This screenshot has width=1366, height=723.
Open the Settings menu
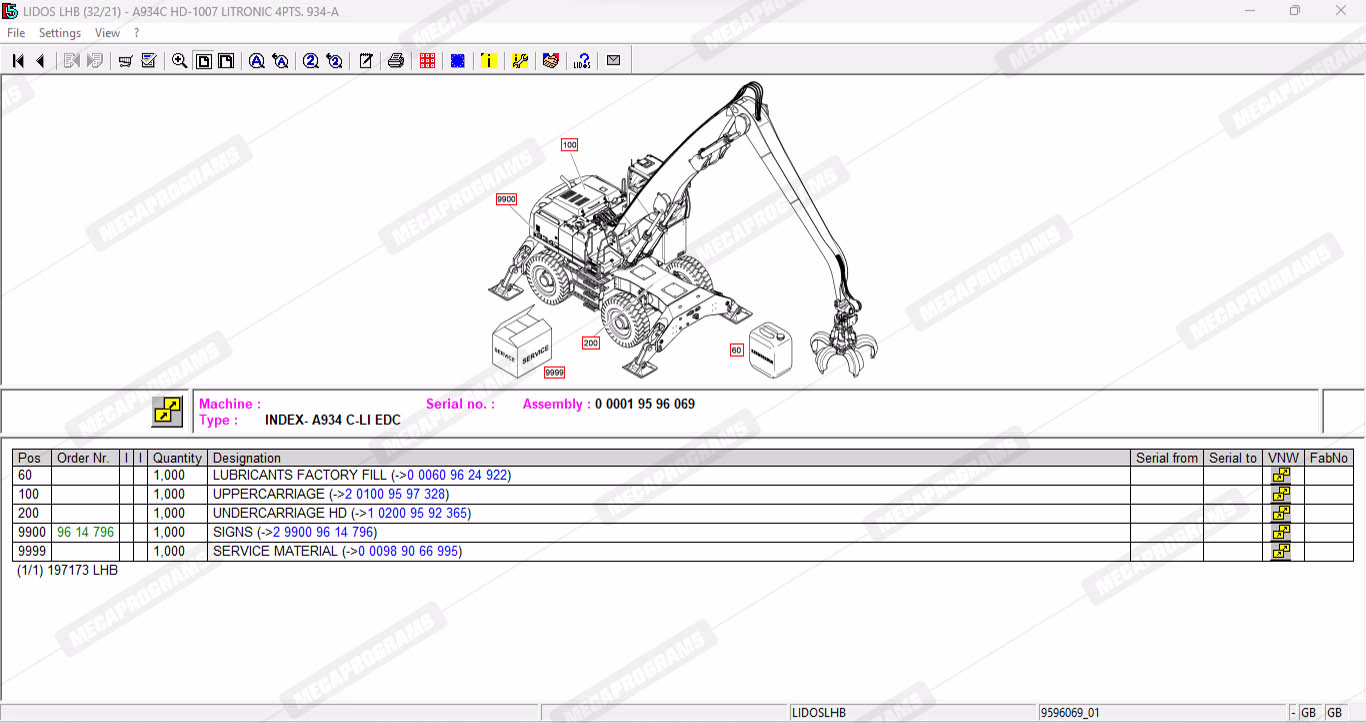(x=60, y=33)
